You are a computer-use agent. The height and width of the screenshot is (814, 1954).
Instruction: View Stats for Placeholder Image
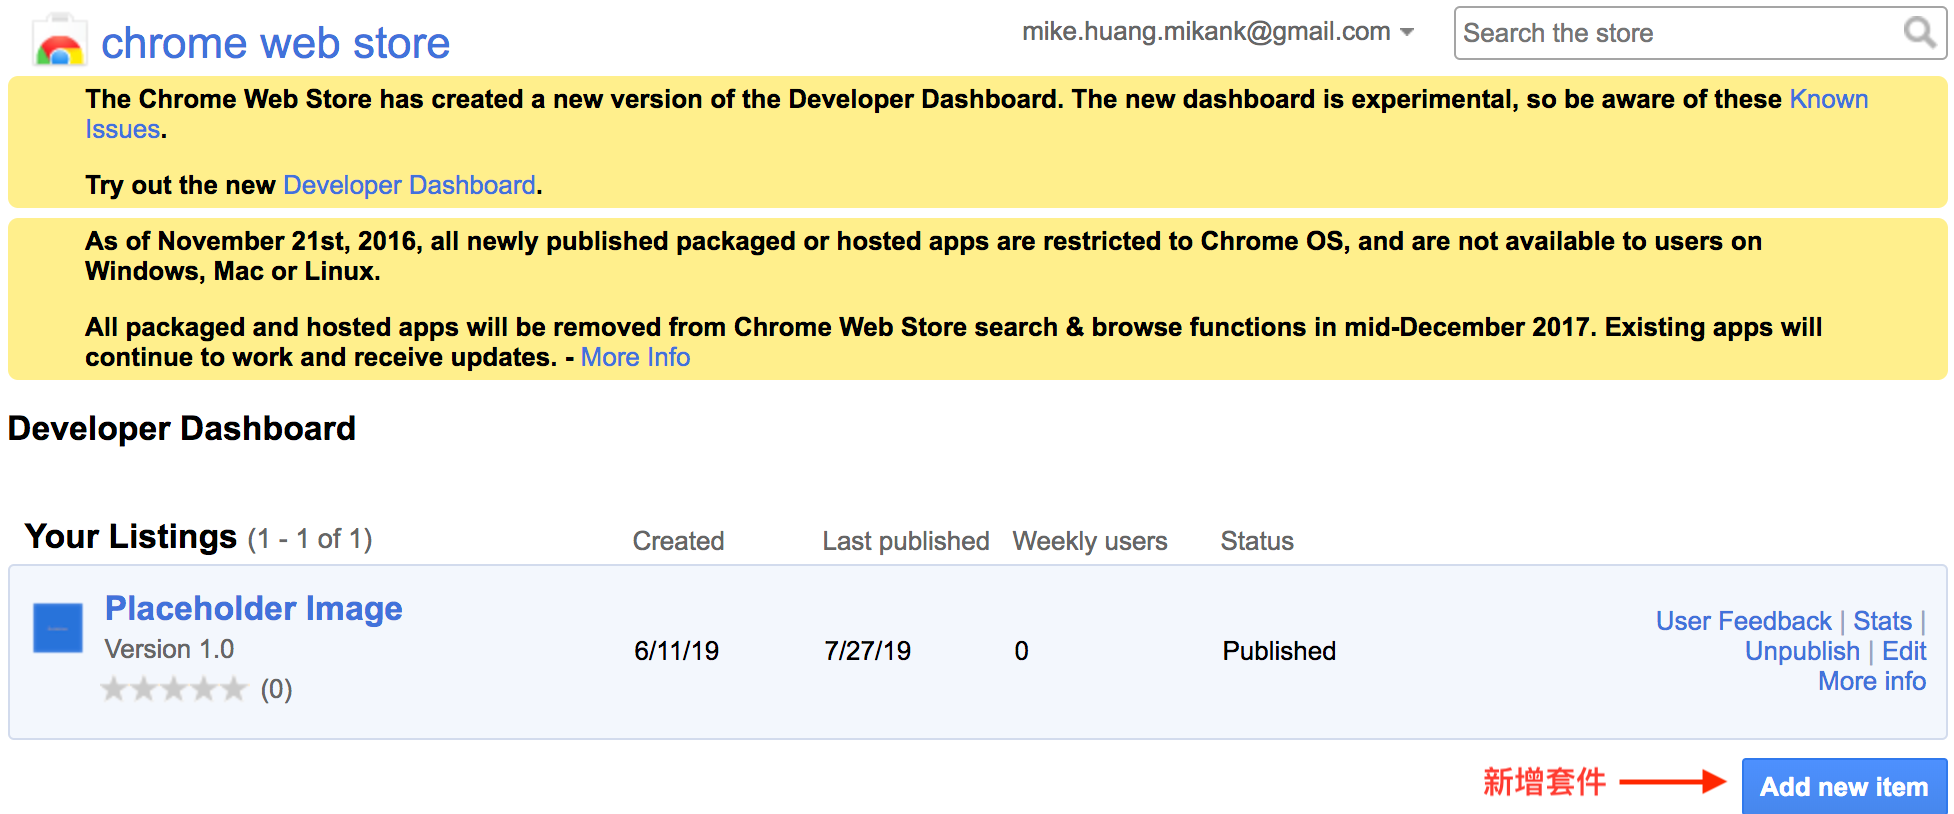[x=1882, y=621]
